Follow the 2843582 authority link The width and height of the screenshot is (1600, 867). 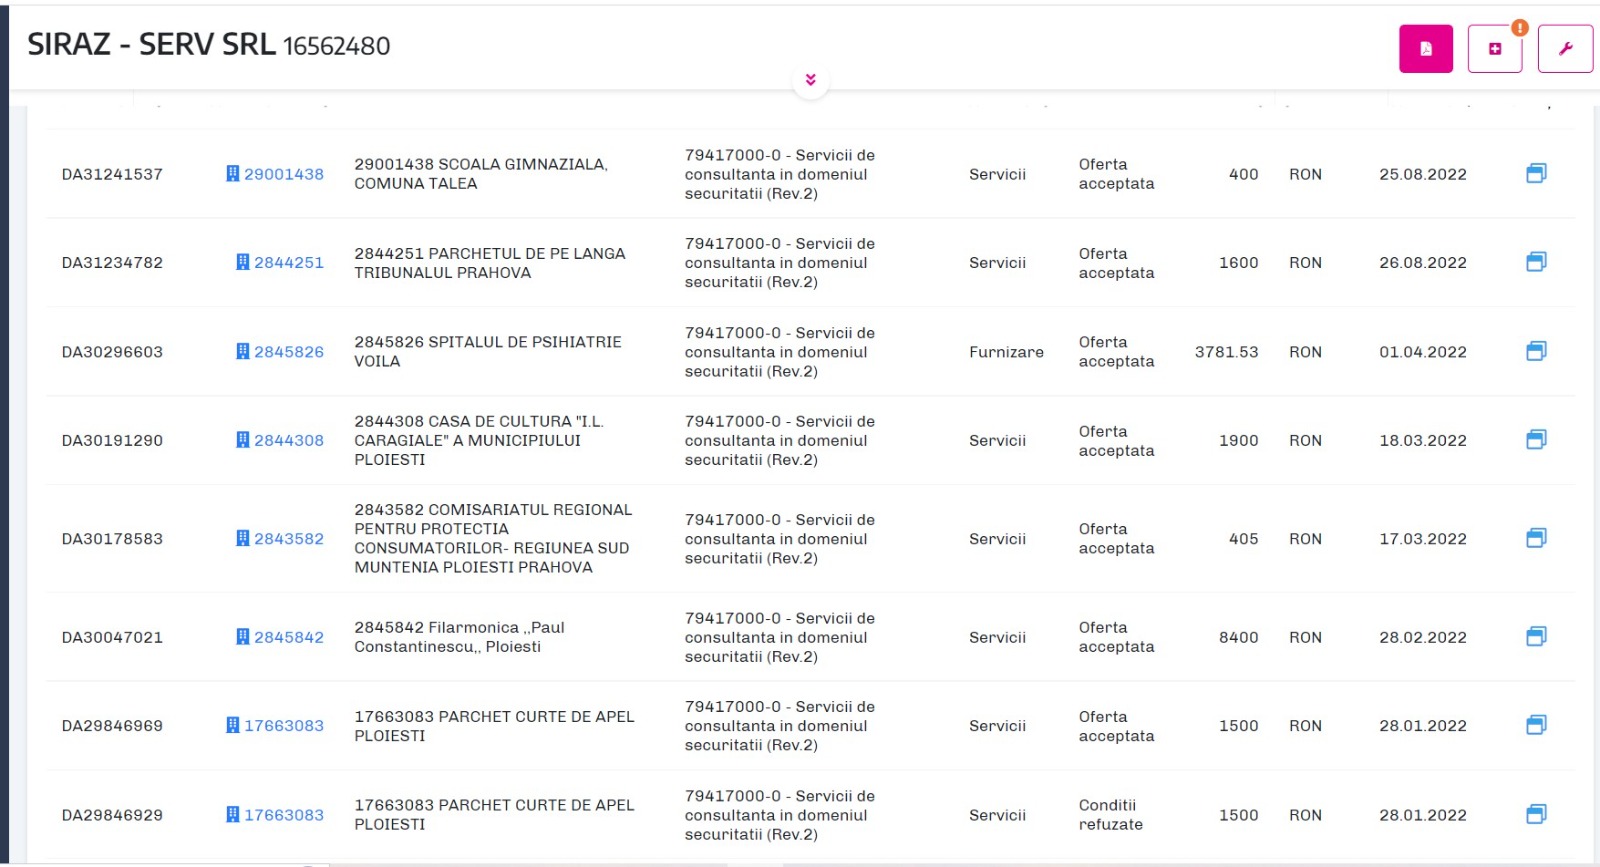click(x=288, y=539)
